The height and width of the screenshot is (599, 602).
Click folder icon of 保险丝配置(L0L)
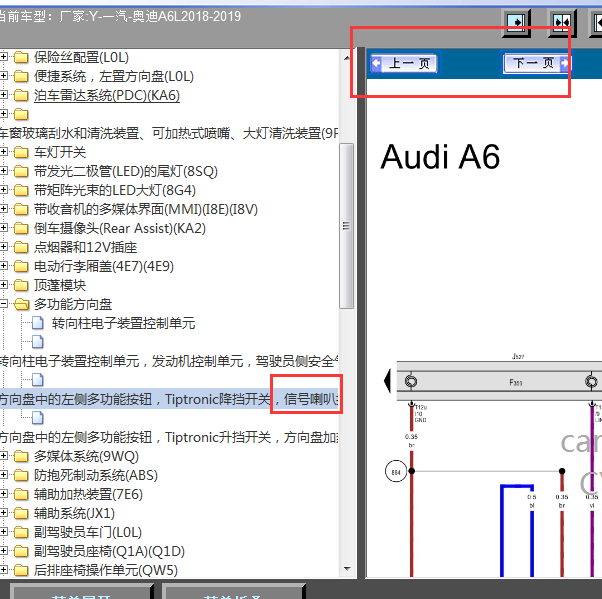21,58
